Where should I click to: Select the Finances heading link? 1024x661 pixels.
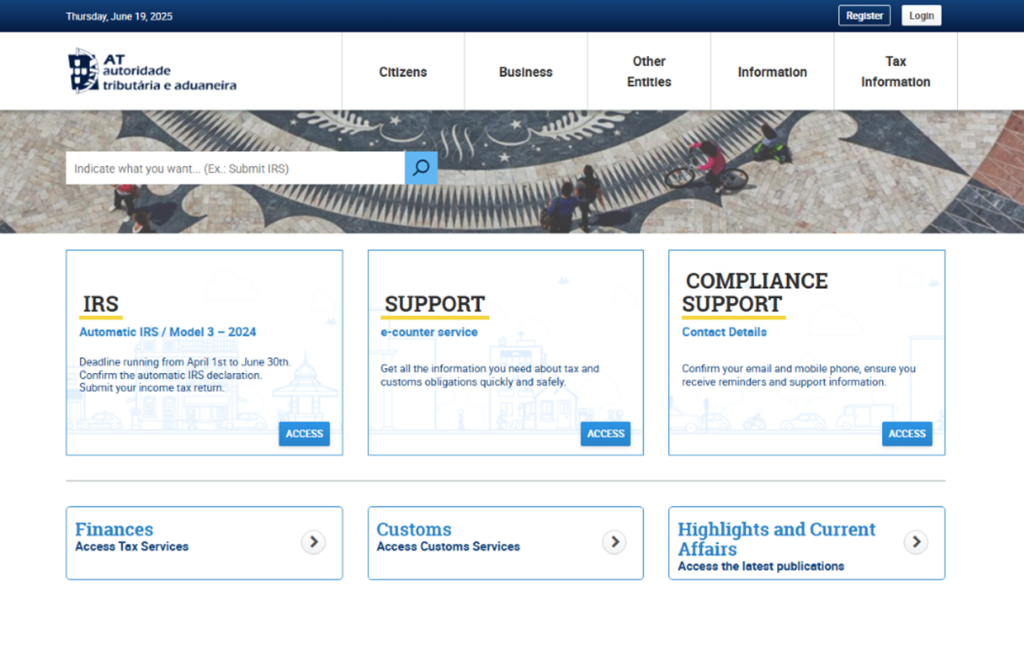click(x=114, y=529)
